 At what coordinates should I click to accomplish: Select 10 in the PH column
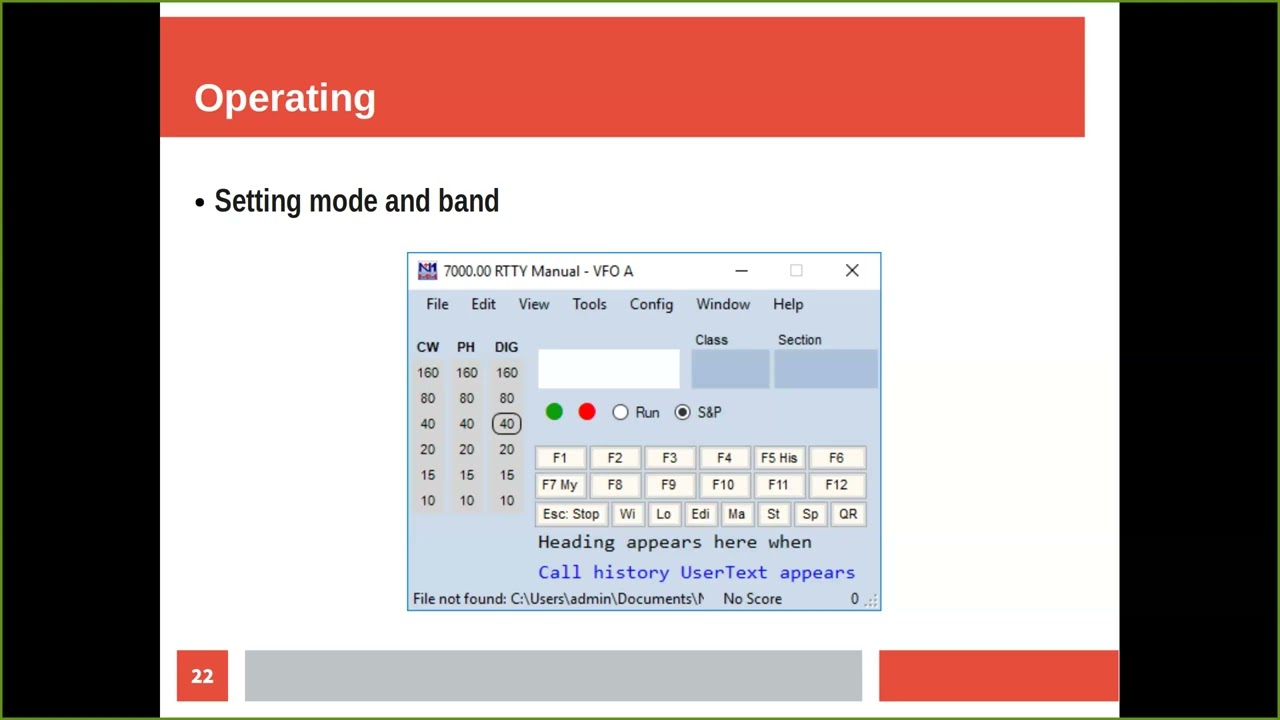pyautogui.click(x=467, y=501)
